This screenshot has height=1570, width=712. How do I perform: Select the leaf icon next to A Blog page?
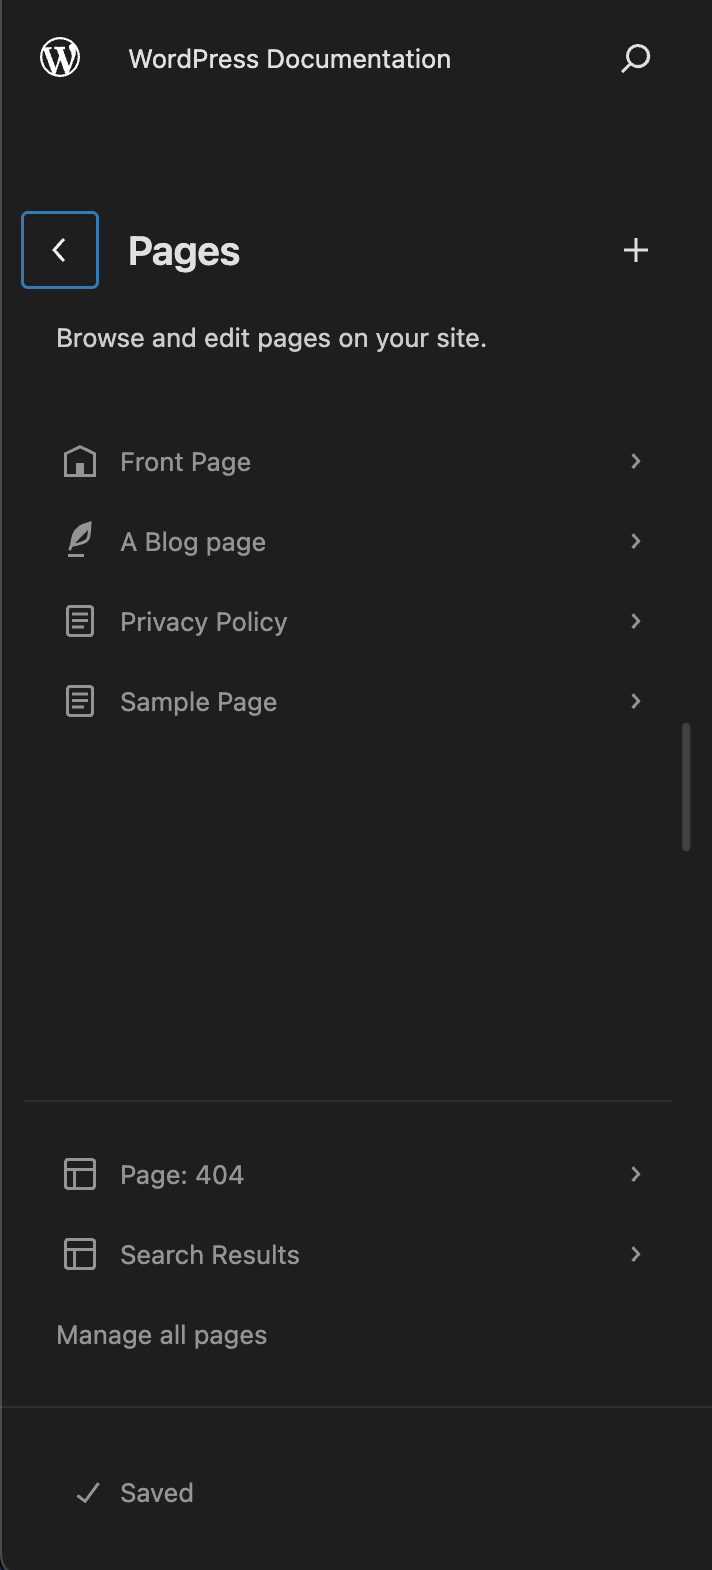[79, 541]
